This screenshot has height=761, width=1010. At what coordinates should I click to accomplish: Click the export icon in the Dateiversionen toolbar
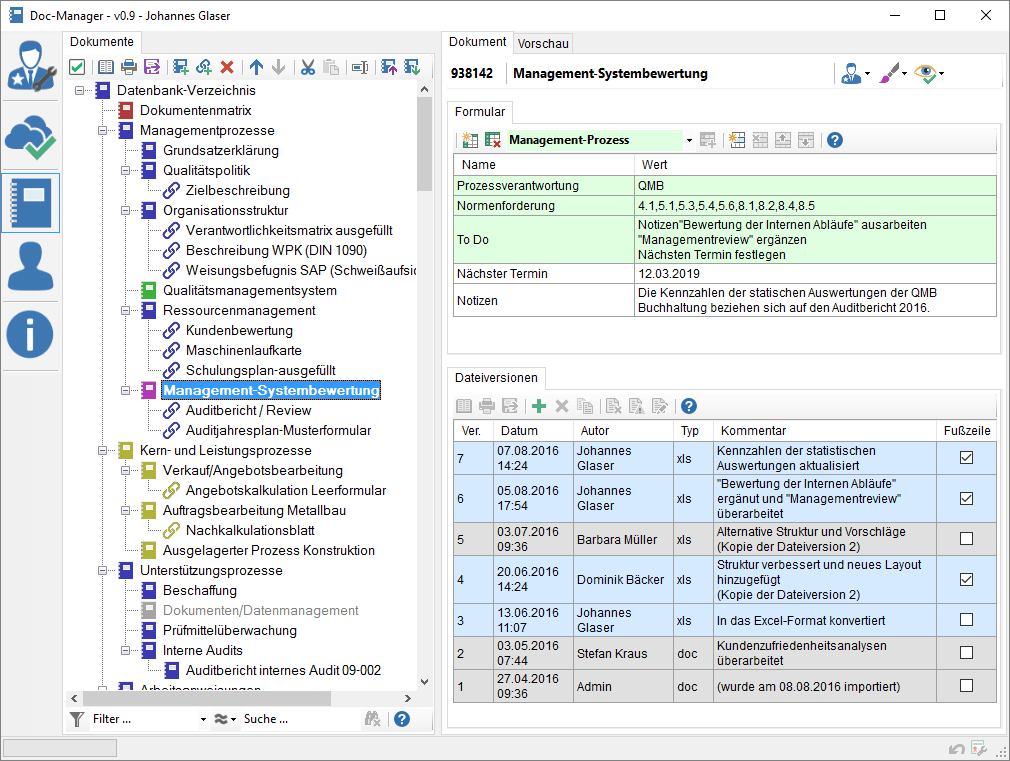click(x=511, y=405)
